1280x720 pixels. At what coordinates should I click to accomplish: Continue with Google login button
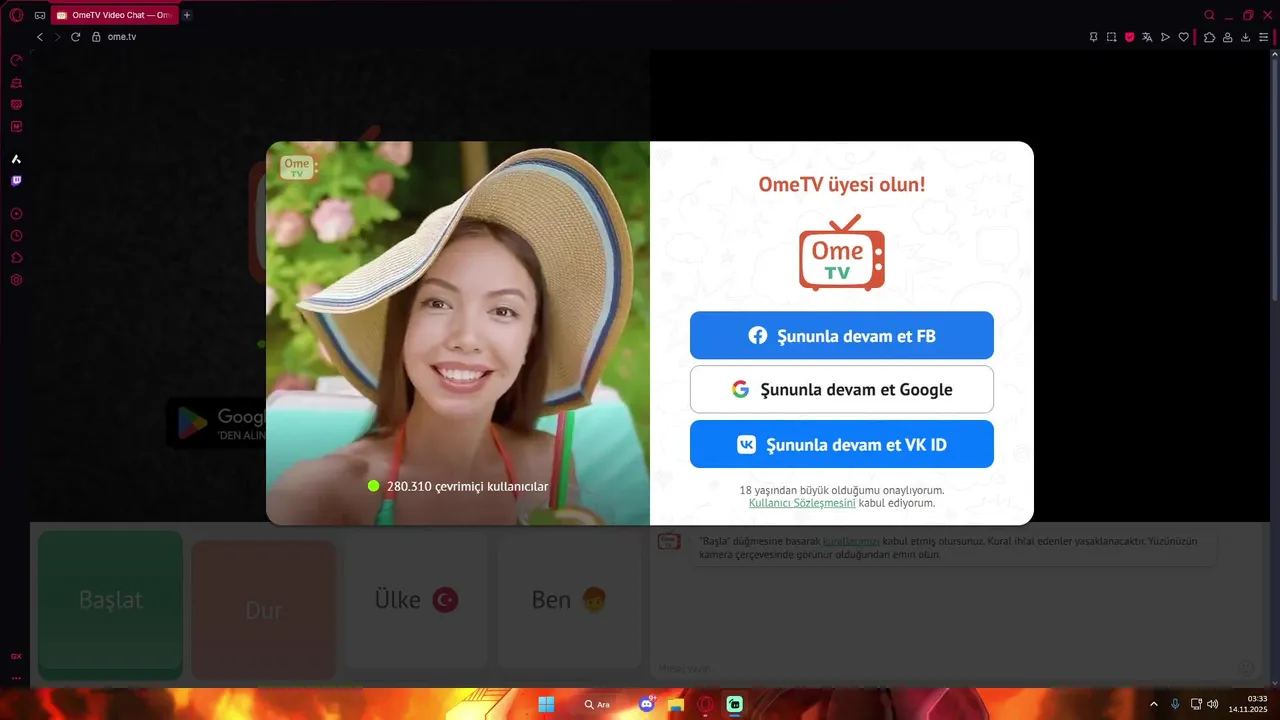842,389
